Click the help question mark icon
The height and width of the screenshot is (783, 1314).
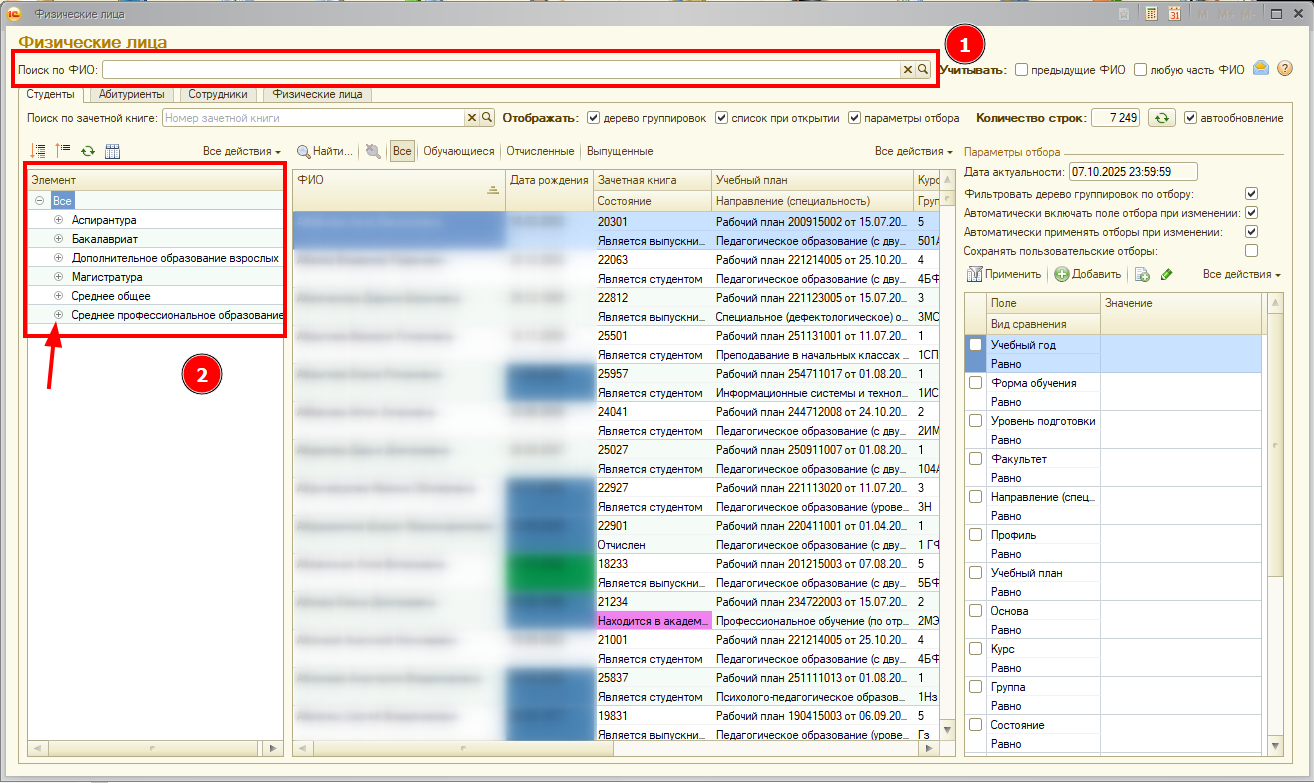click(1285, 69)
